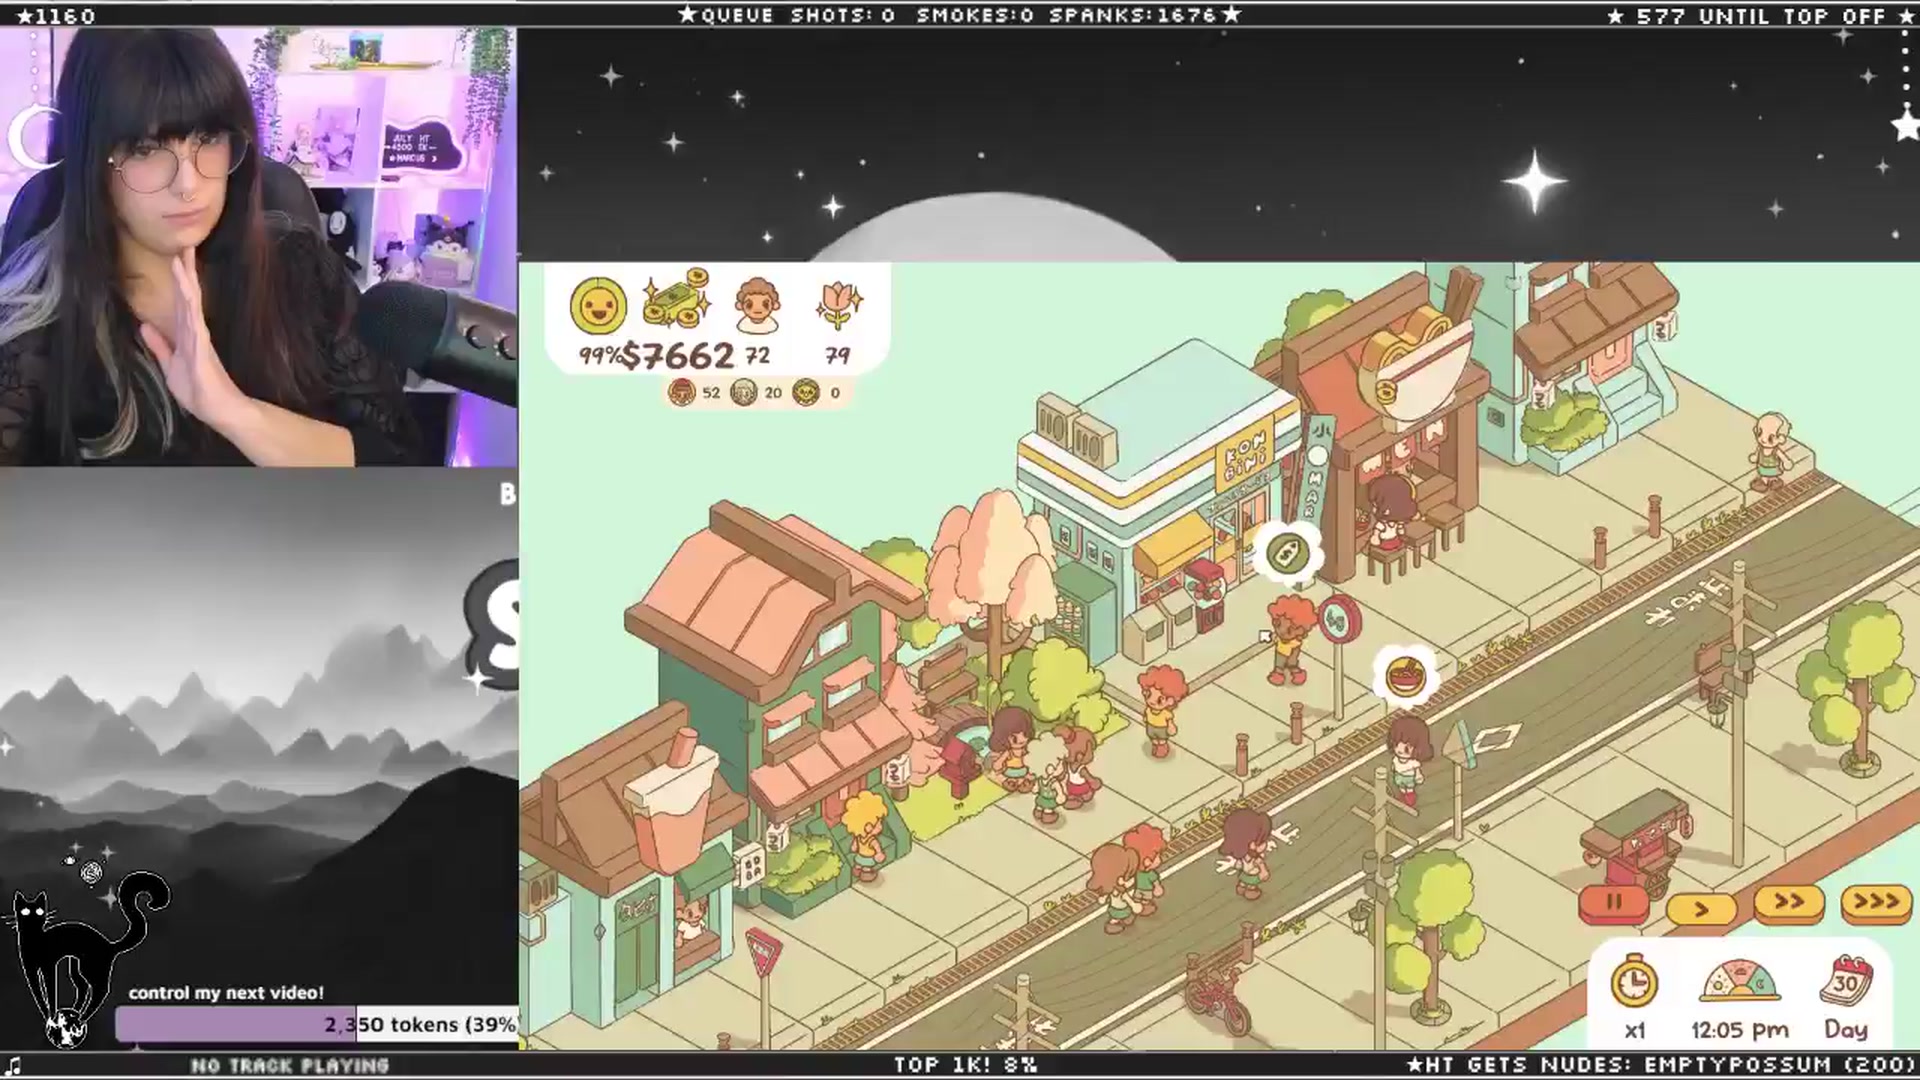The image size is (1920, 1080).
Task: Click the 'NO TRACK PLAYING' status text
Action: (290, 1066)
